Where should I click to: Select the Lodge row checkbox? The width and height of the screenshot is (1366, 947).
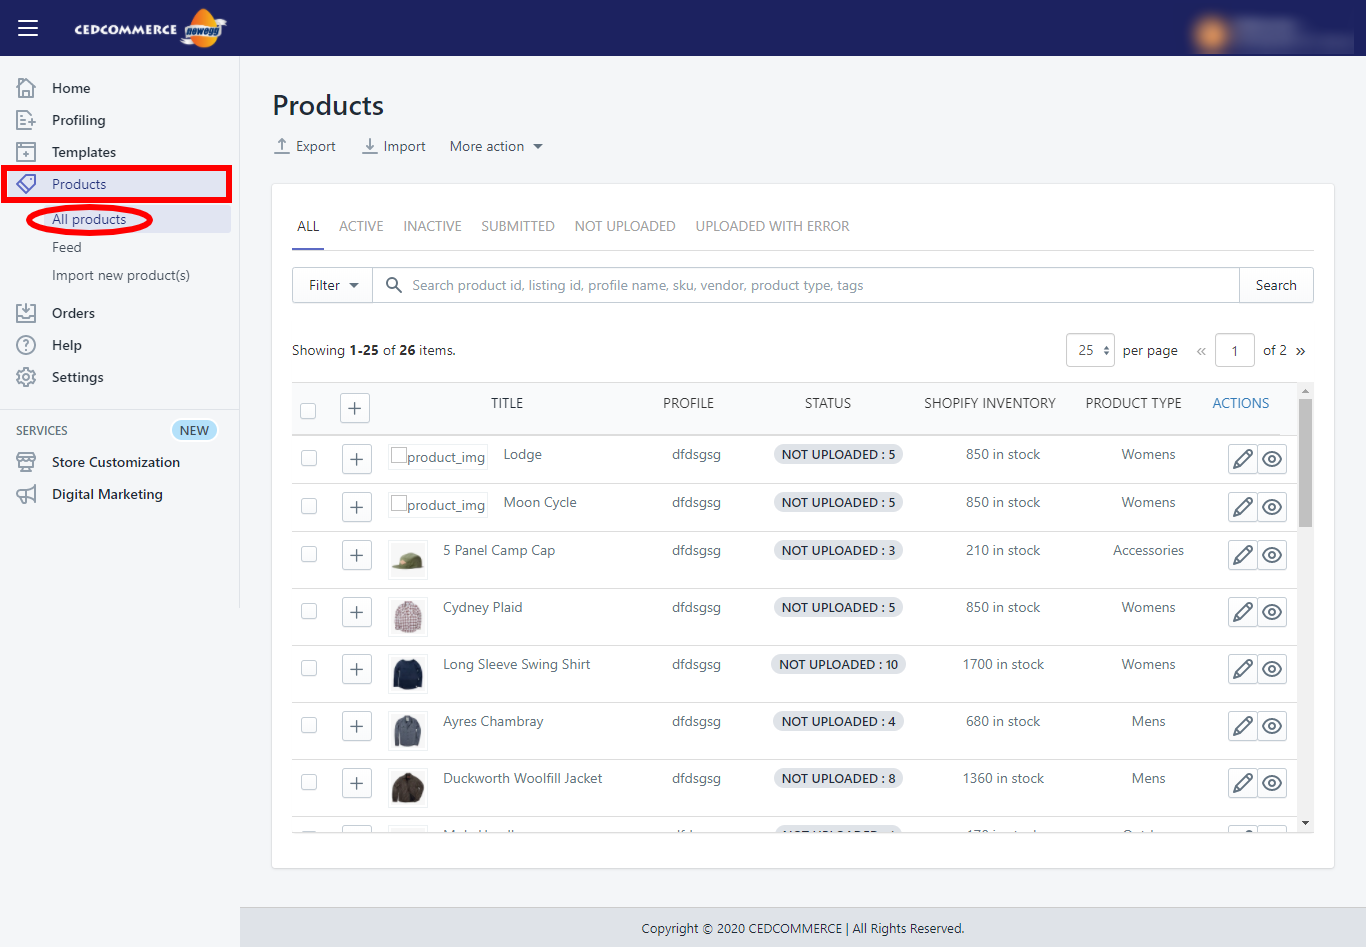tap(309, 458)
